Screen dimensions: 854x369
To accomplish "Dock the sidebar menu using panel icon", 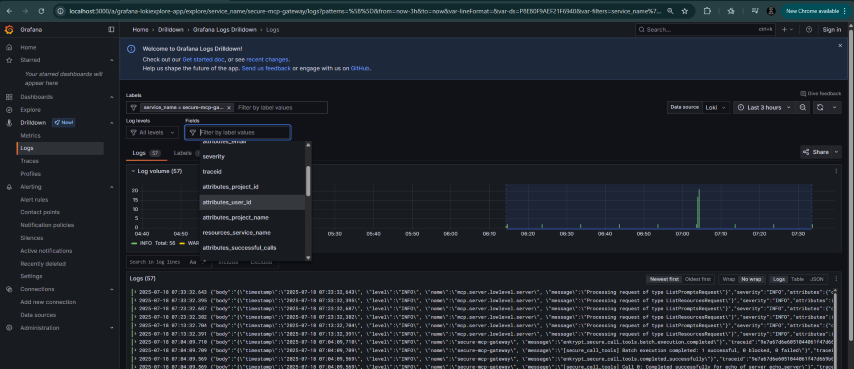I will coord(111,29).
